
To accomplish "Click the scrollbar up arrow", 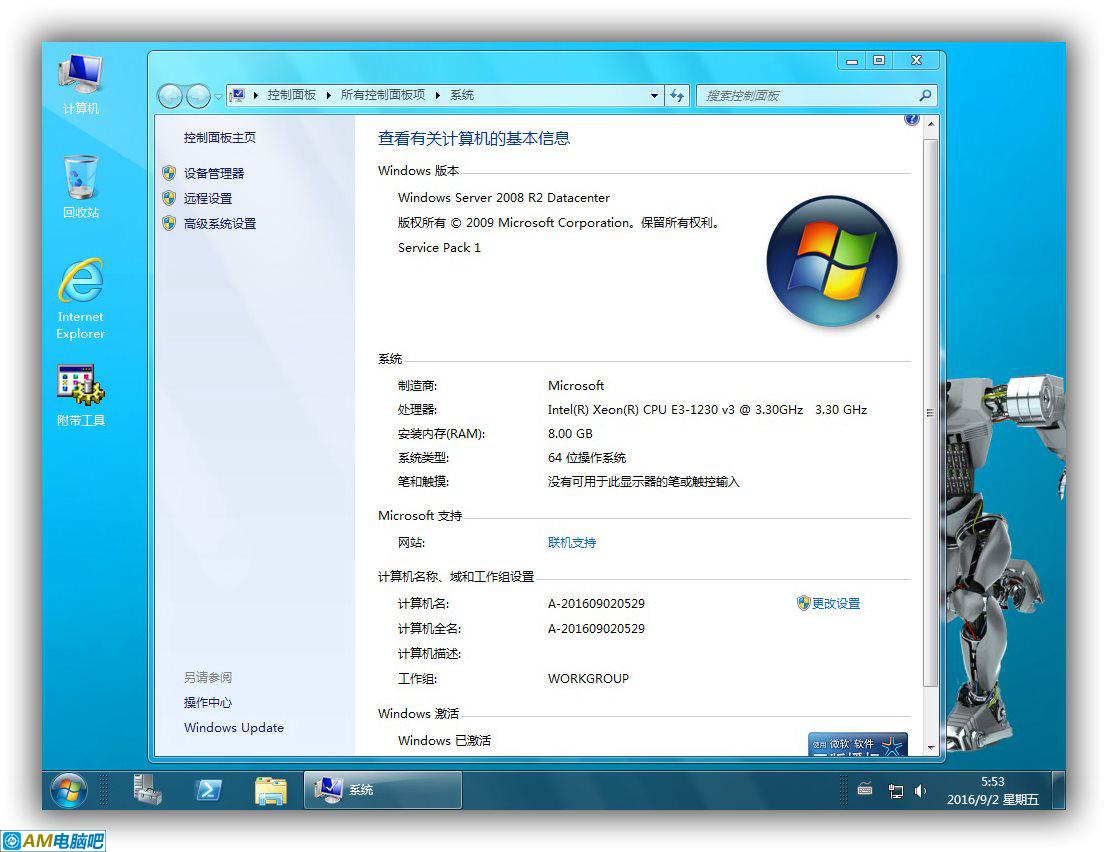I will click(x=931, y=124).
